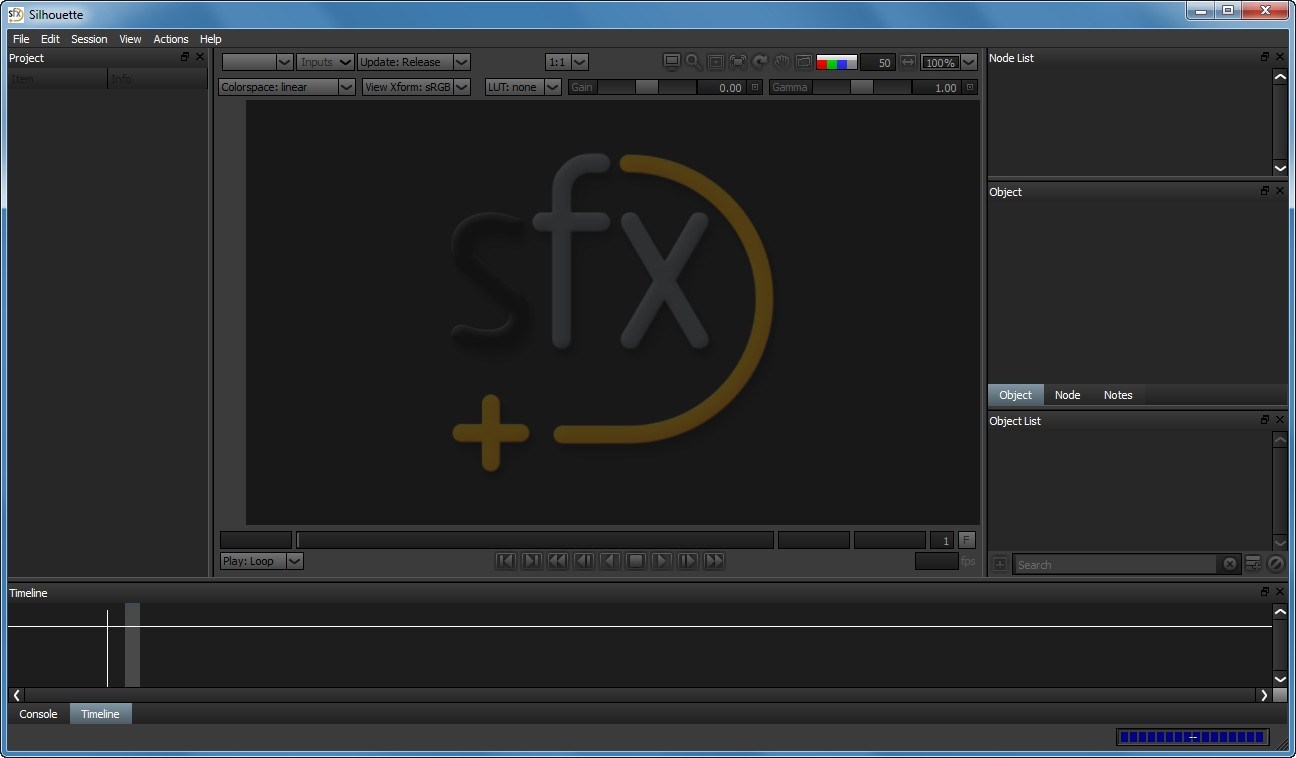
Task: Open the Actions menu
Action: pyautogui.click(x=170, y=39)
